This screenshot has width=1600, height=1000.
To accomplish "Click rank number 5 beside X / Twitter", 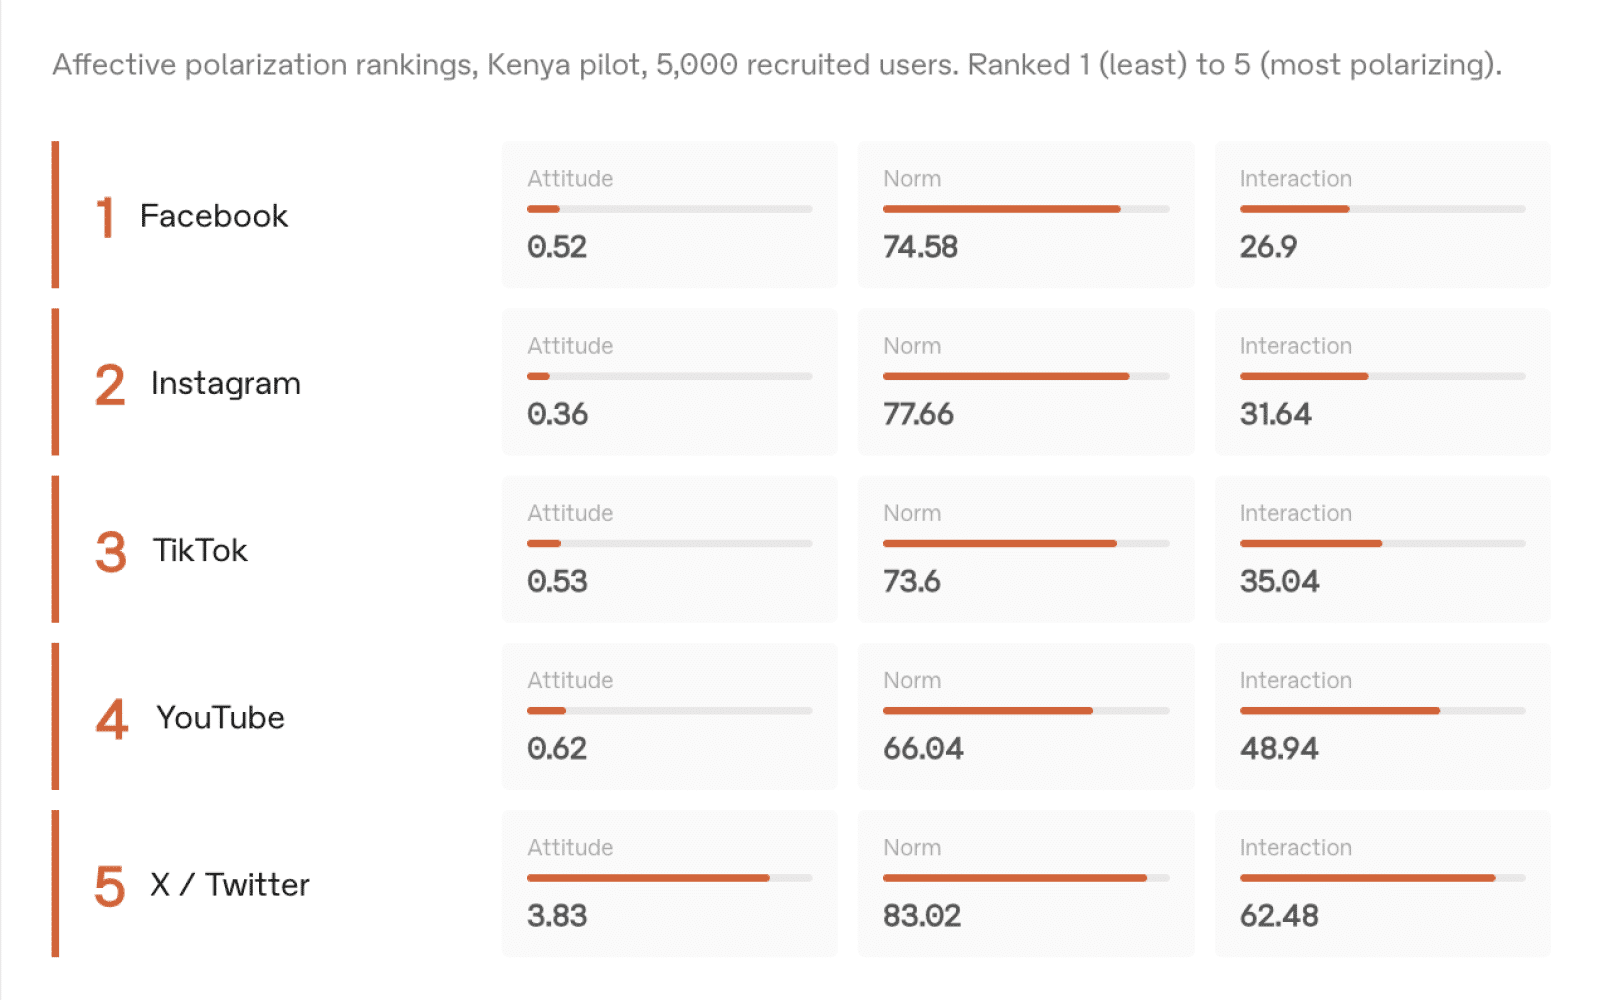I will tap(110, 886).
